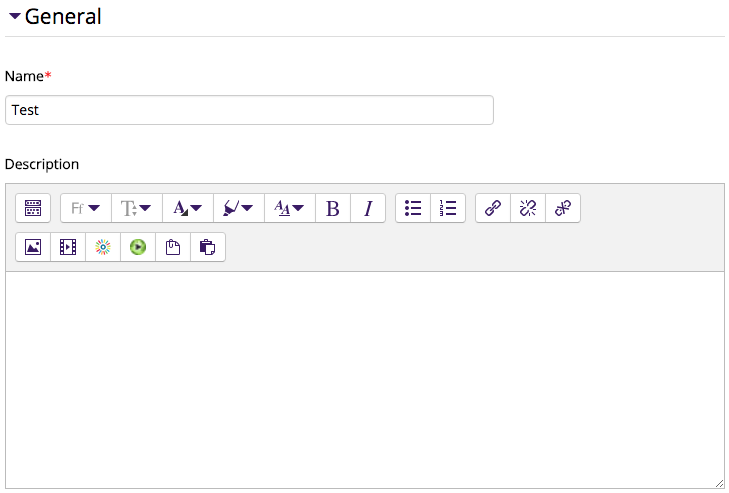Click the third link-style toolbar icon
This screenshot has height=493, width=729.
[x=563, y=208]
